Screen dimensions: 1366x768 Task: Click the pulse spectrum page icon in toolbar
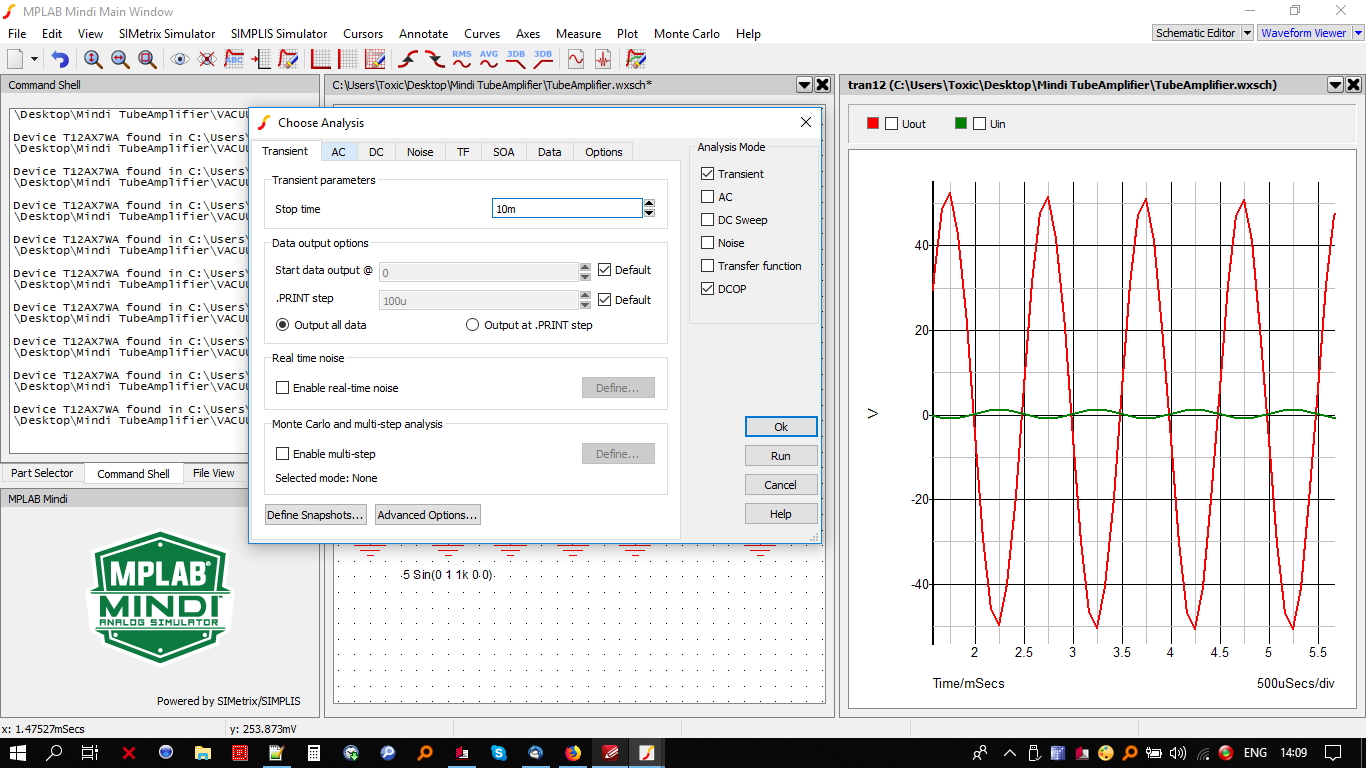(x=603, y=60)
